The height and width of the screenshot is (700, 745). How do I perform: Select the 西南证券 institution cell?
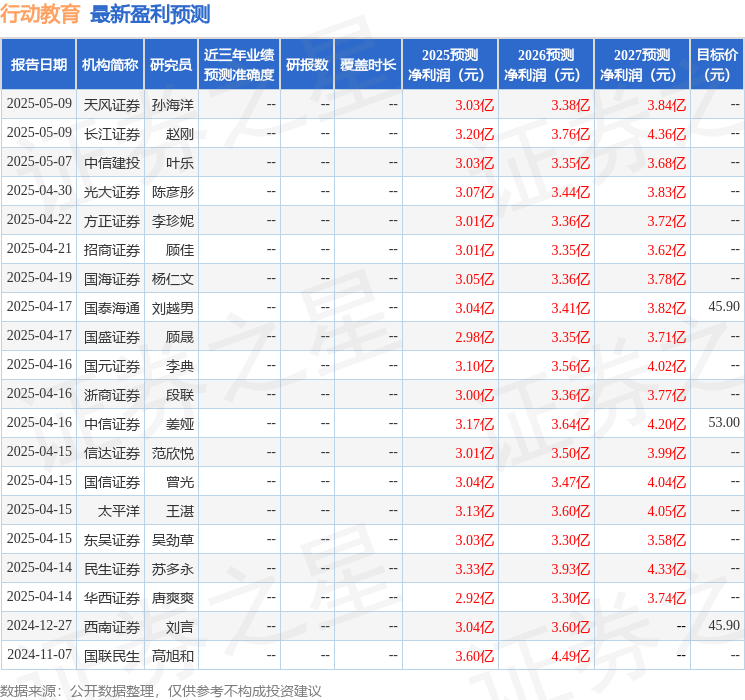pyautogui.click(x=112, y=627)
